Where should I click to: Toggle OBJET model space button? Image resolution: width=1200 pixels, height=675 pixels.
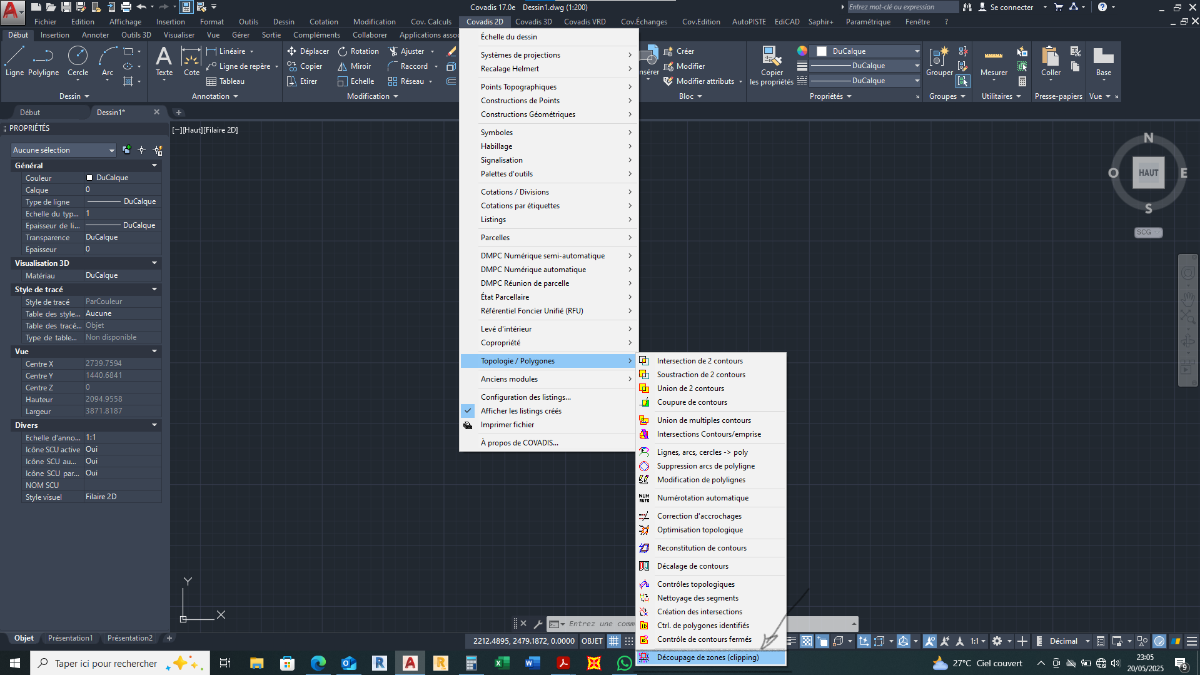coord(592,640)
